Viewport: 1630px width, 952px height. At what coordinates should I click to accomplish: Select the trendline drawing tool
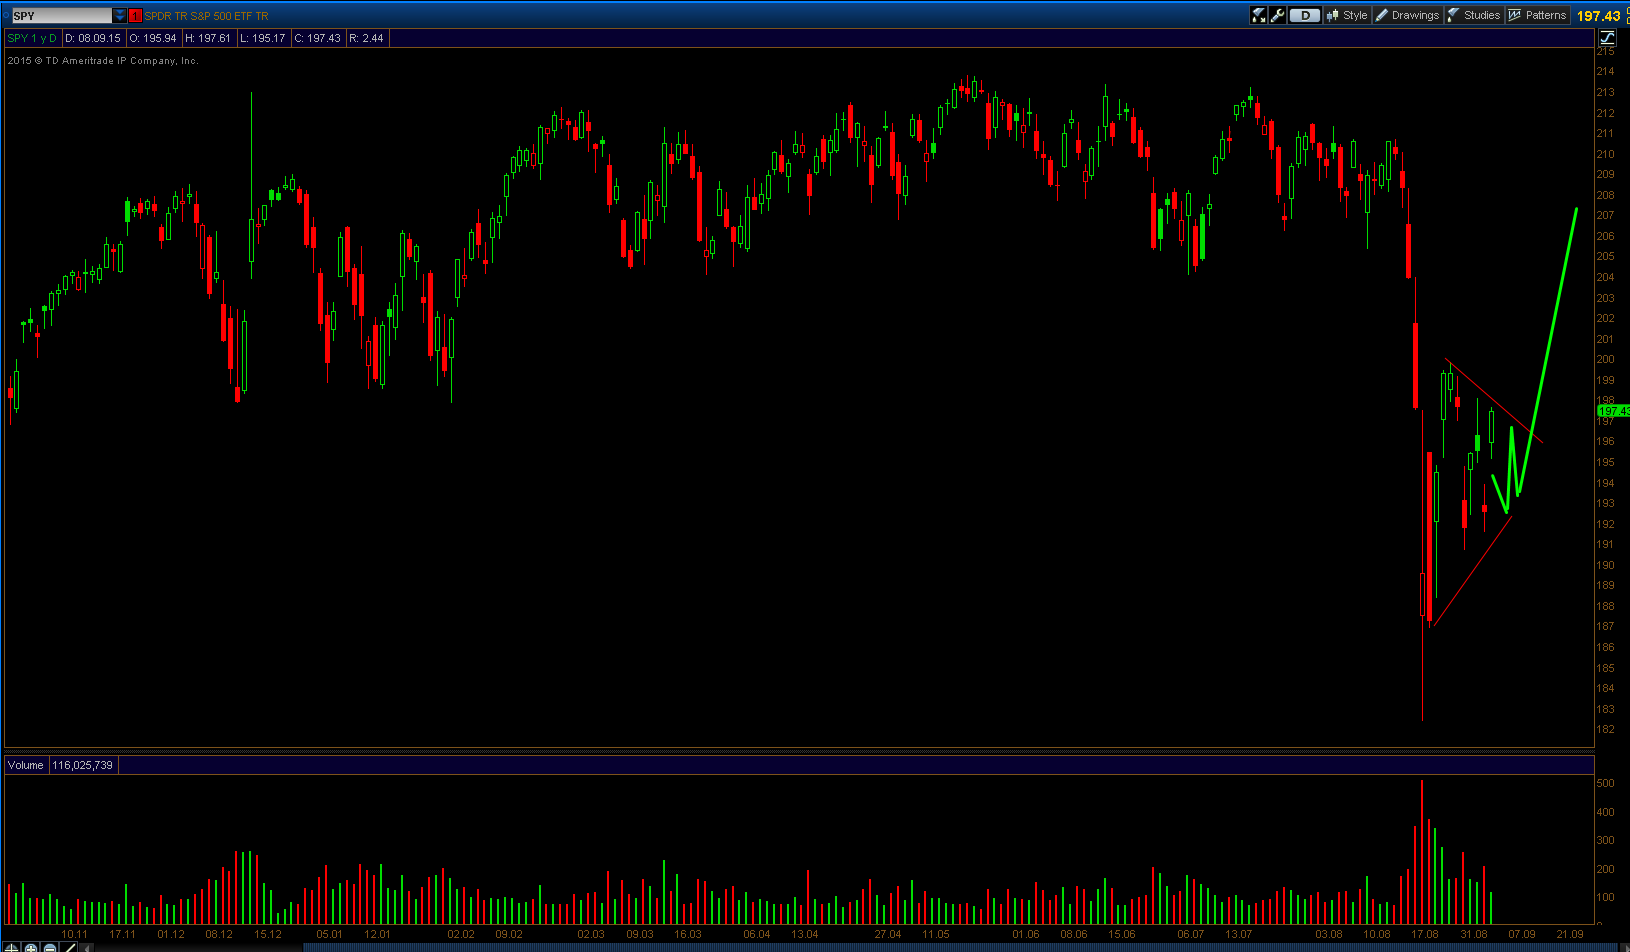click(69, 946)
